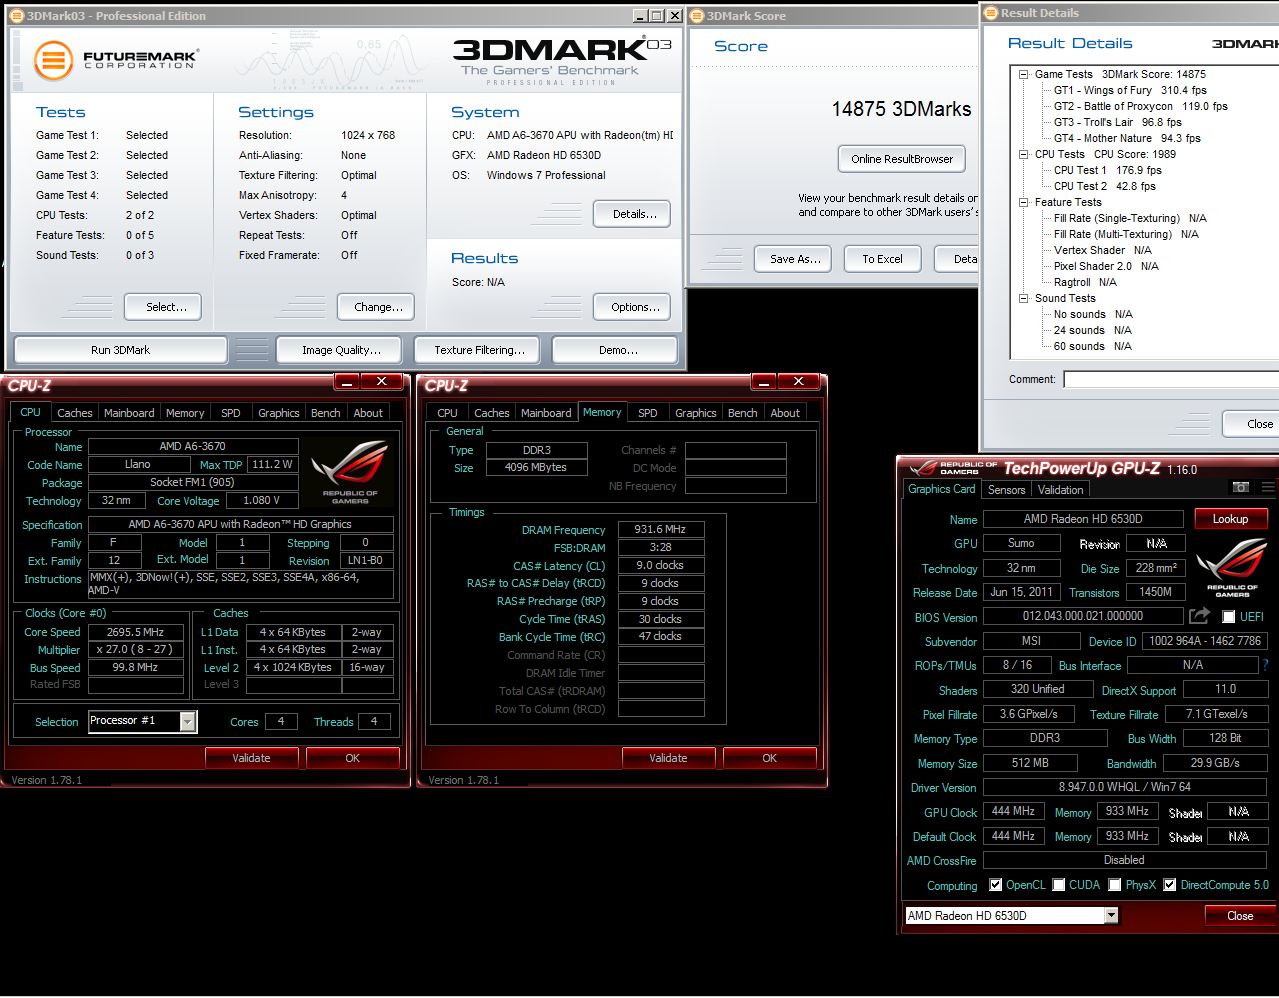
Task: Open the Processor #1 selection dropdown
Action: click(187, 721)
